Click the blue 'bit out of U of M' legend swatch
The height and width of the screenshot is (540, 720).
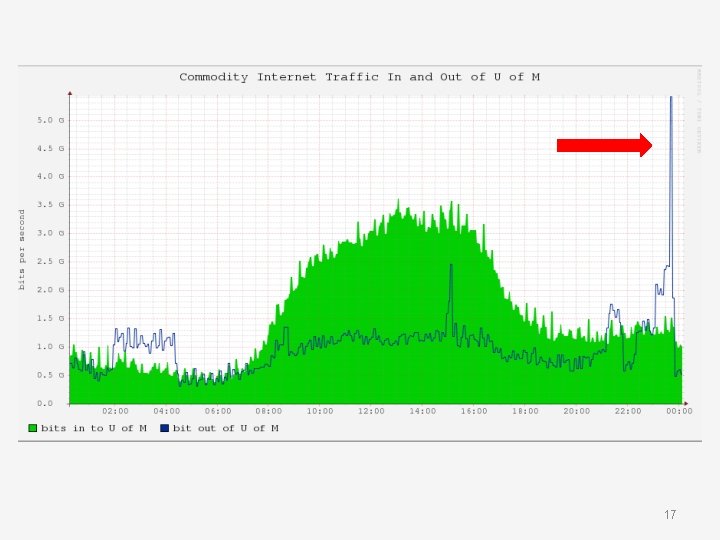point(164,428)
